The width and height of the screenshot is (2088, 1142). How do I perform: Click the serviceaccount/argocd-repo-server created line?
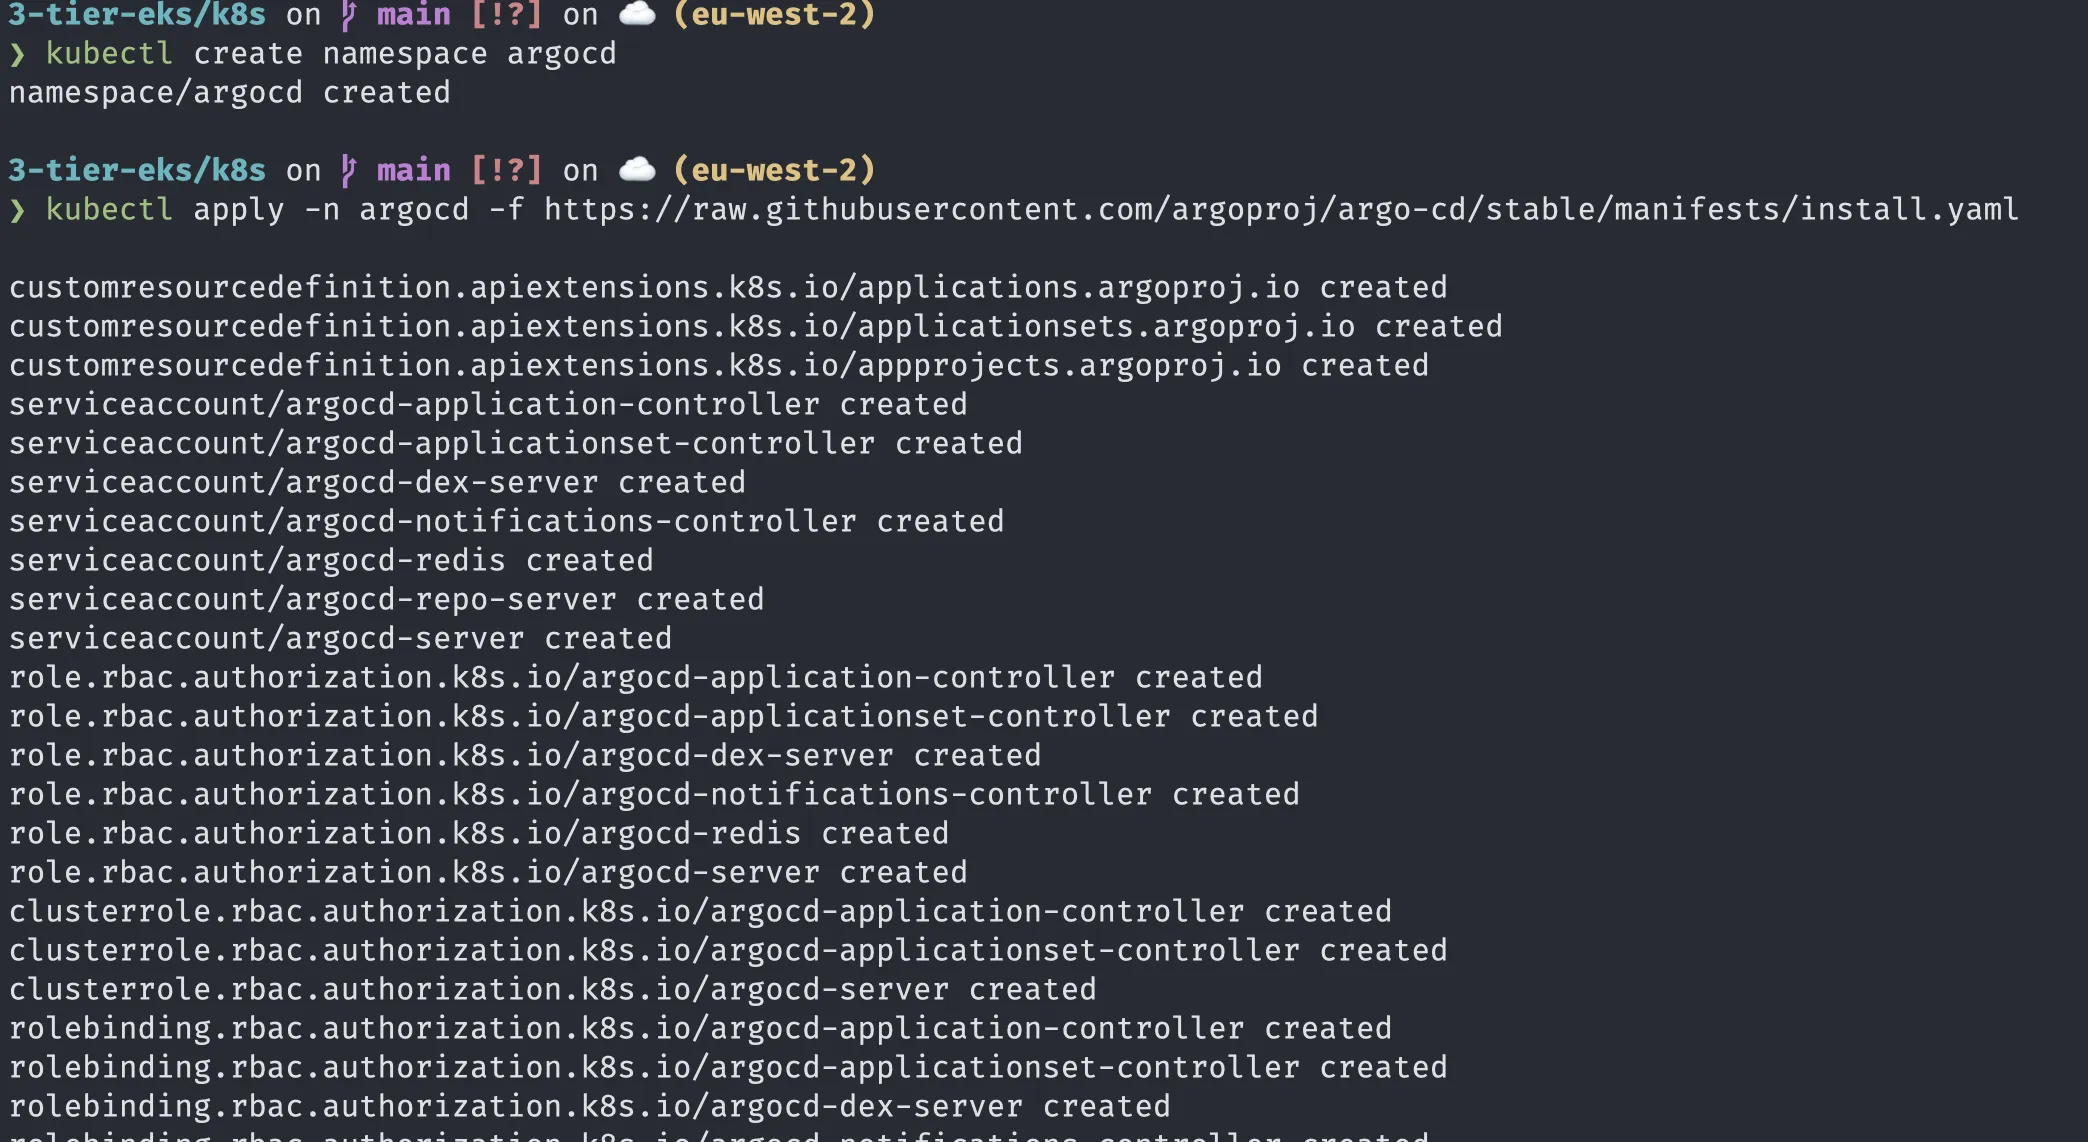tap(386, 600)
